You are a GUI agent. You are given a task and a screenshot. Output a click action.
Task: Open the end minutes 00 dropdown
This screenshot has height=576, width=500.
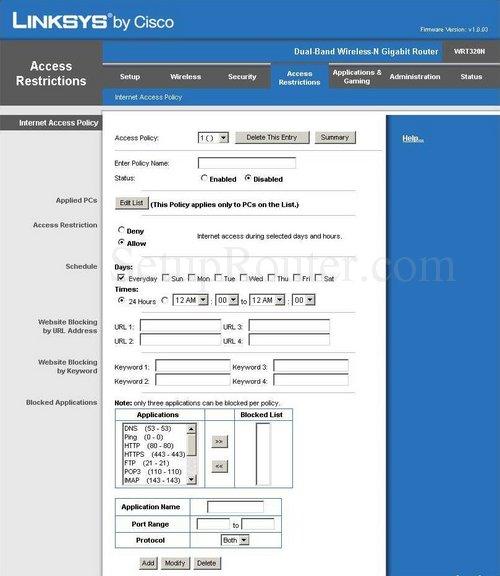[x=303, y=300]
